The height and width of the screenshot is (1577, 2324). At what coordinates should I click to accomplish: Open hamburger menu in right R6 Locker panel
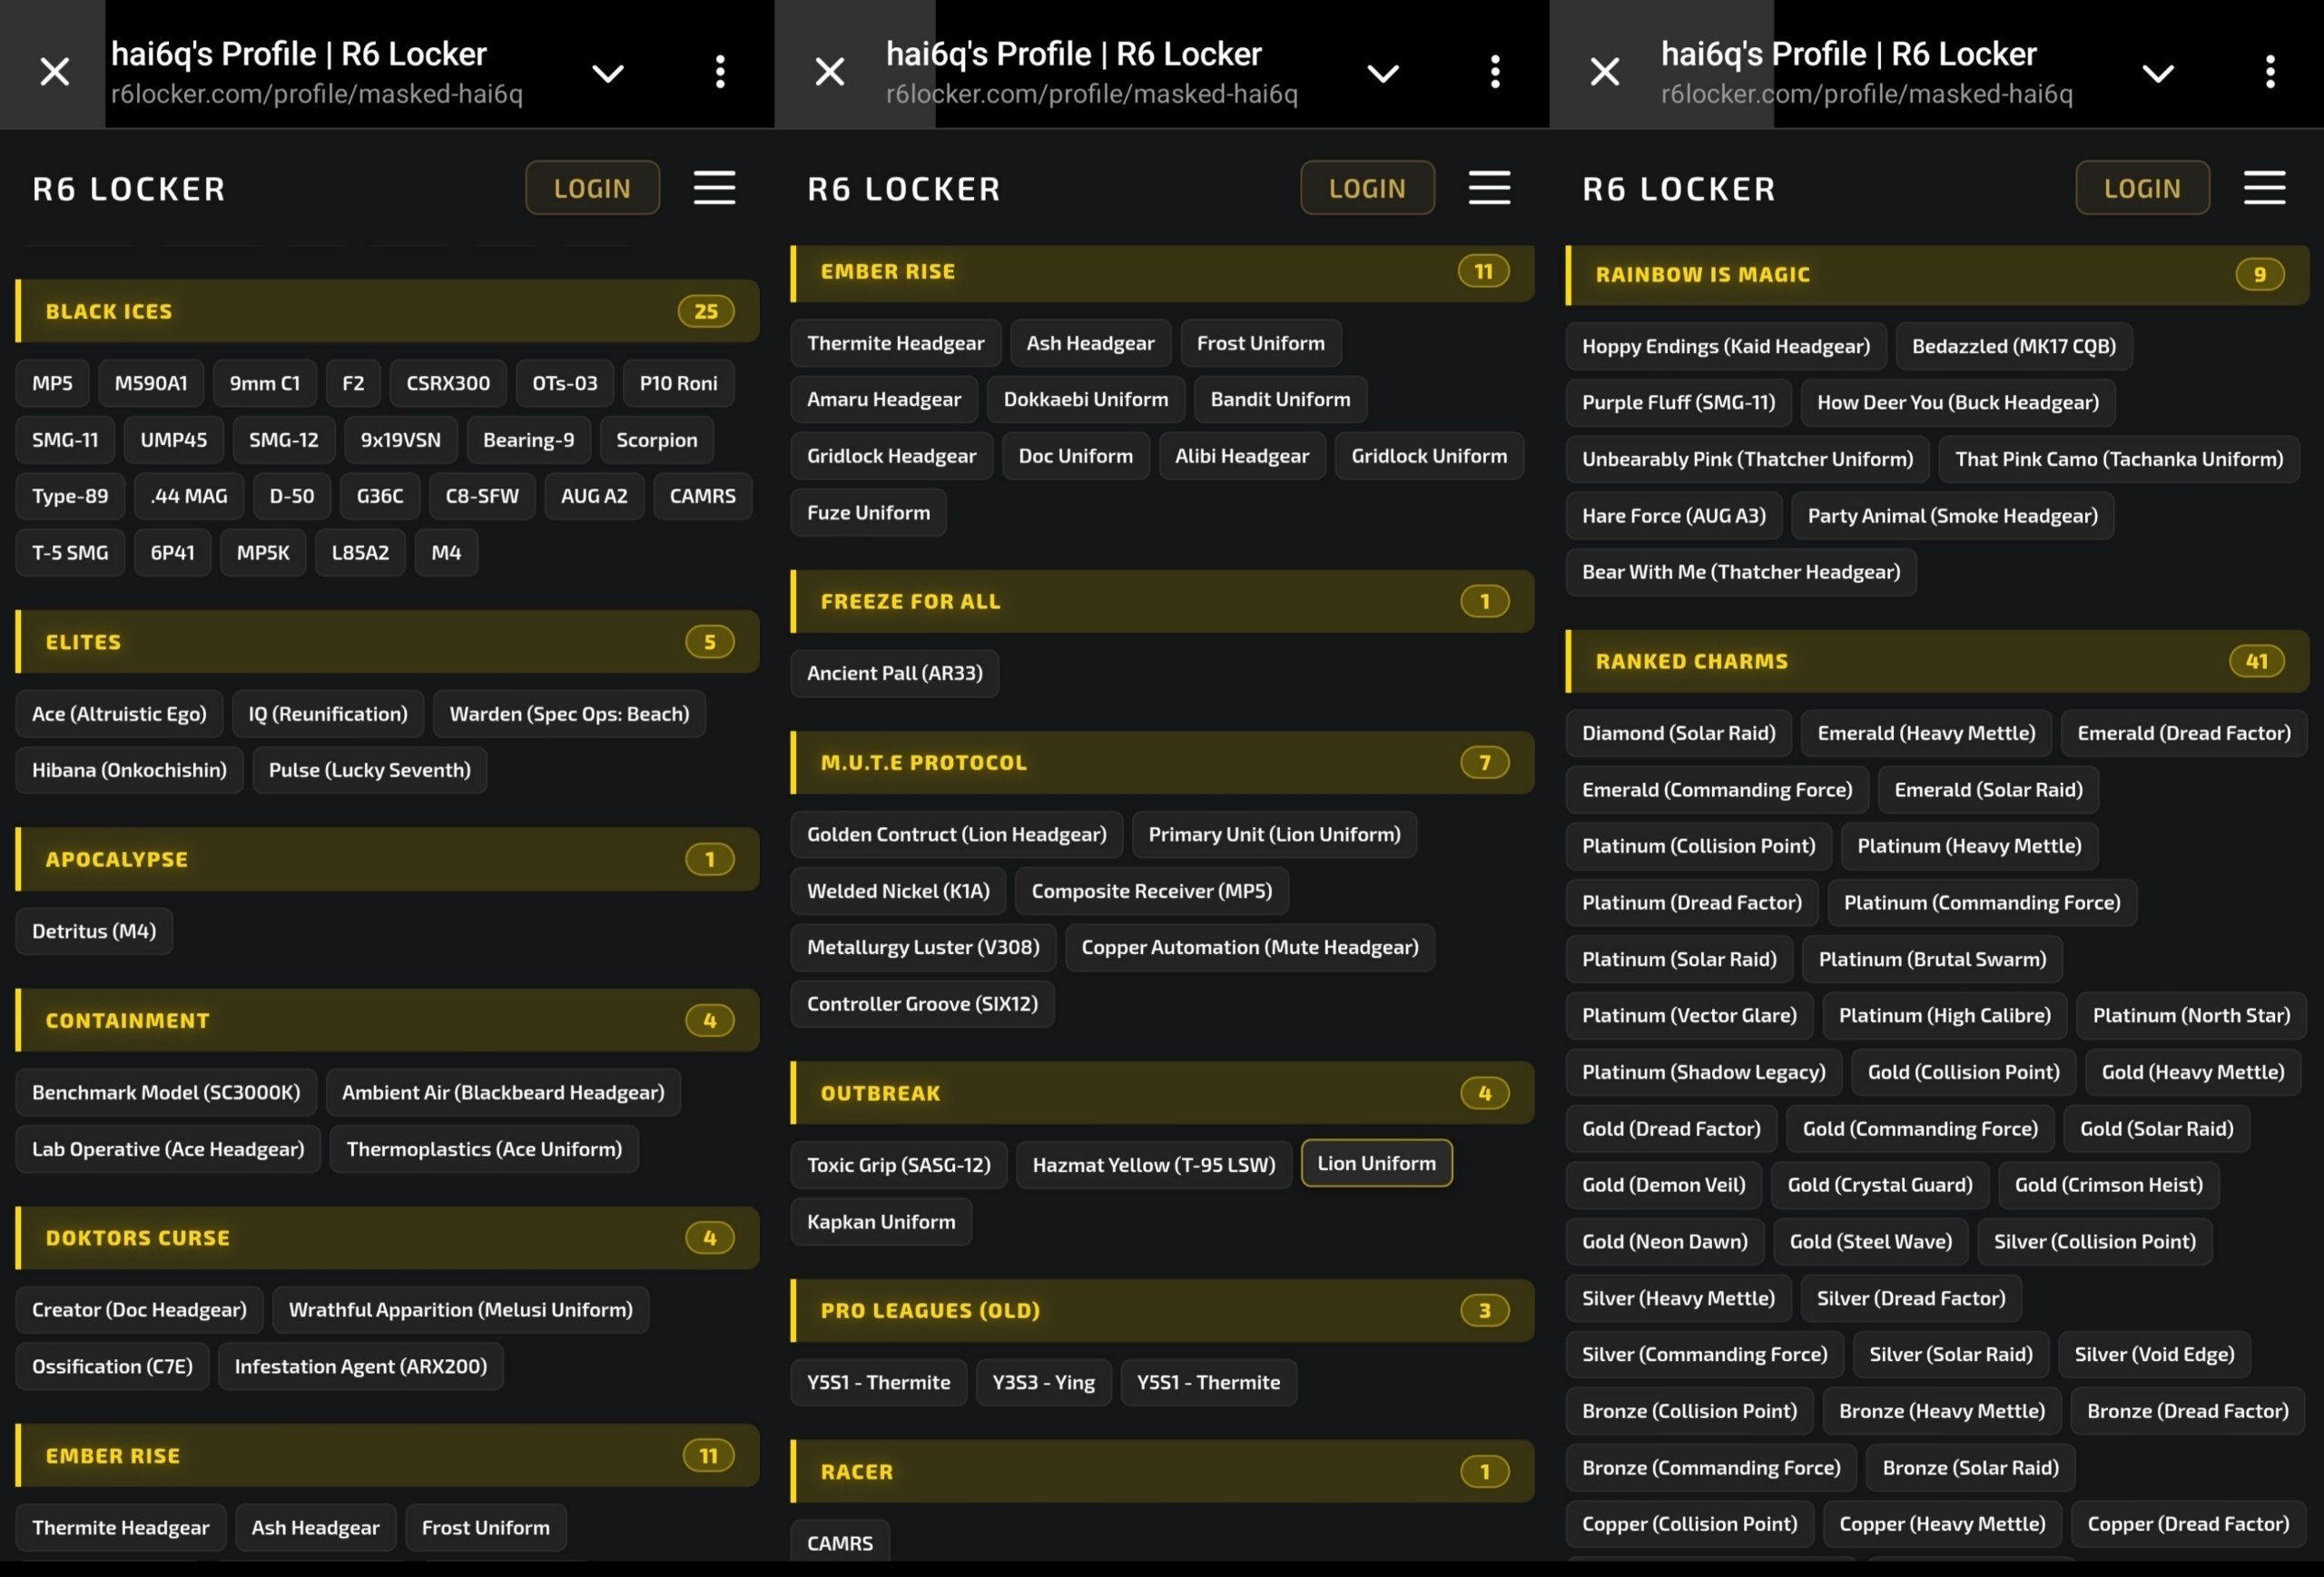pyautogui.click(x=2264, y=187)
